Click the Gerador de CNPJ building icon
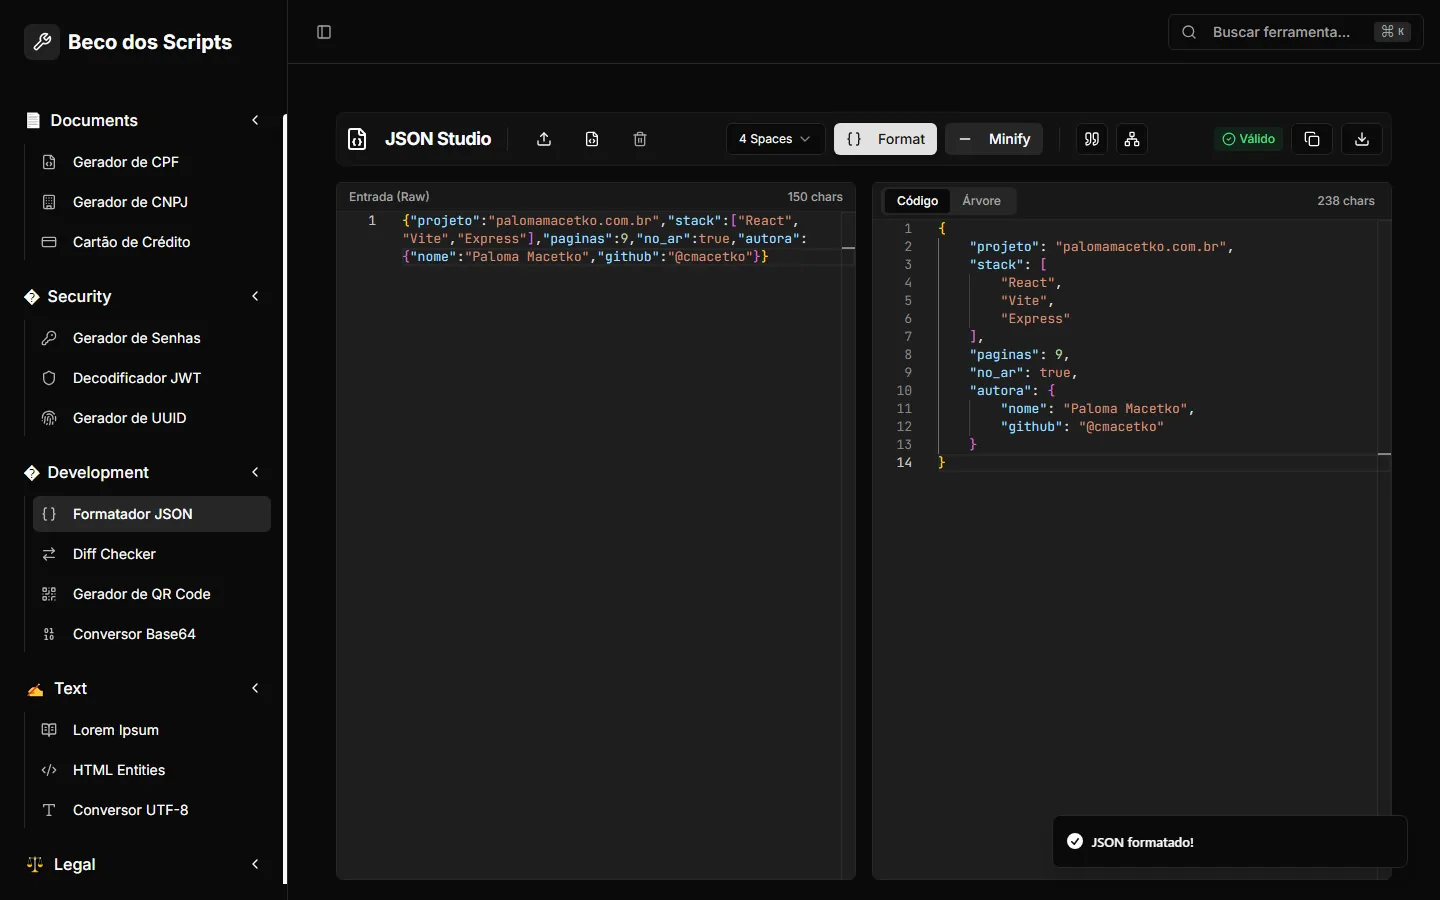1440x900 pixels. click(49, 202)
